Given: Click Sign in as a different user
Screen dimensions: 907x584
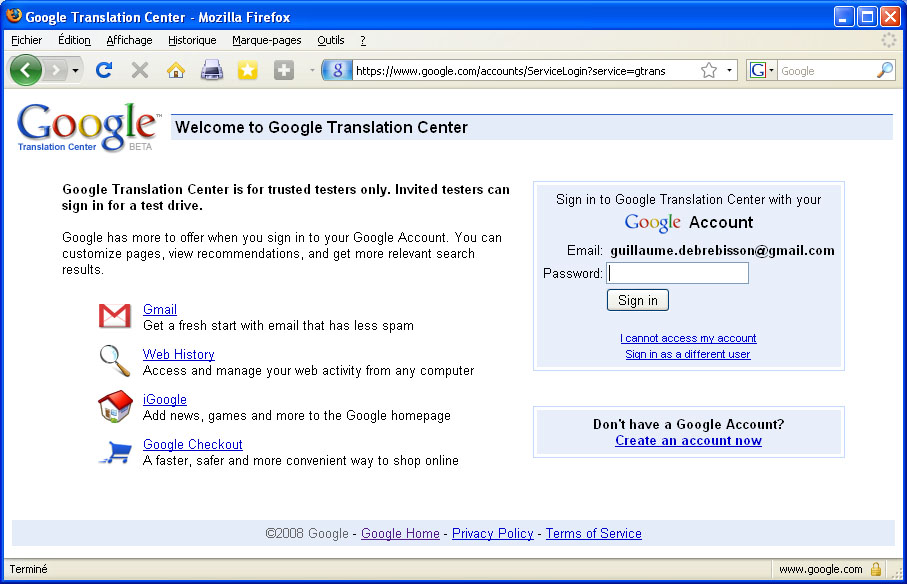Looking at the screenshot, I should [x=688, y=354].
